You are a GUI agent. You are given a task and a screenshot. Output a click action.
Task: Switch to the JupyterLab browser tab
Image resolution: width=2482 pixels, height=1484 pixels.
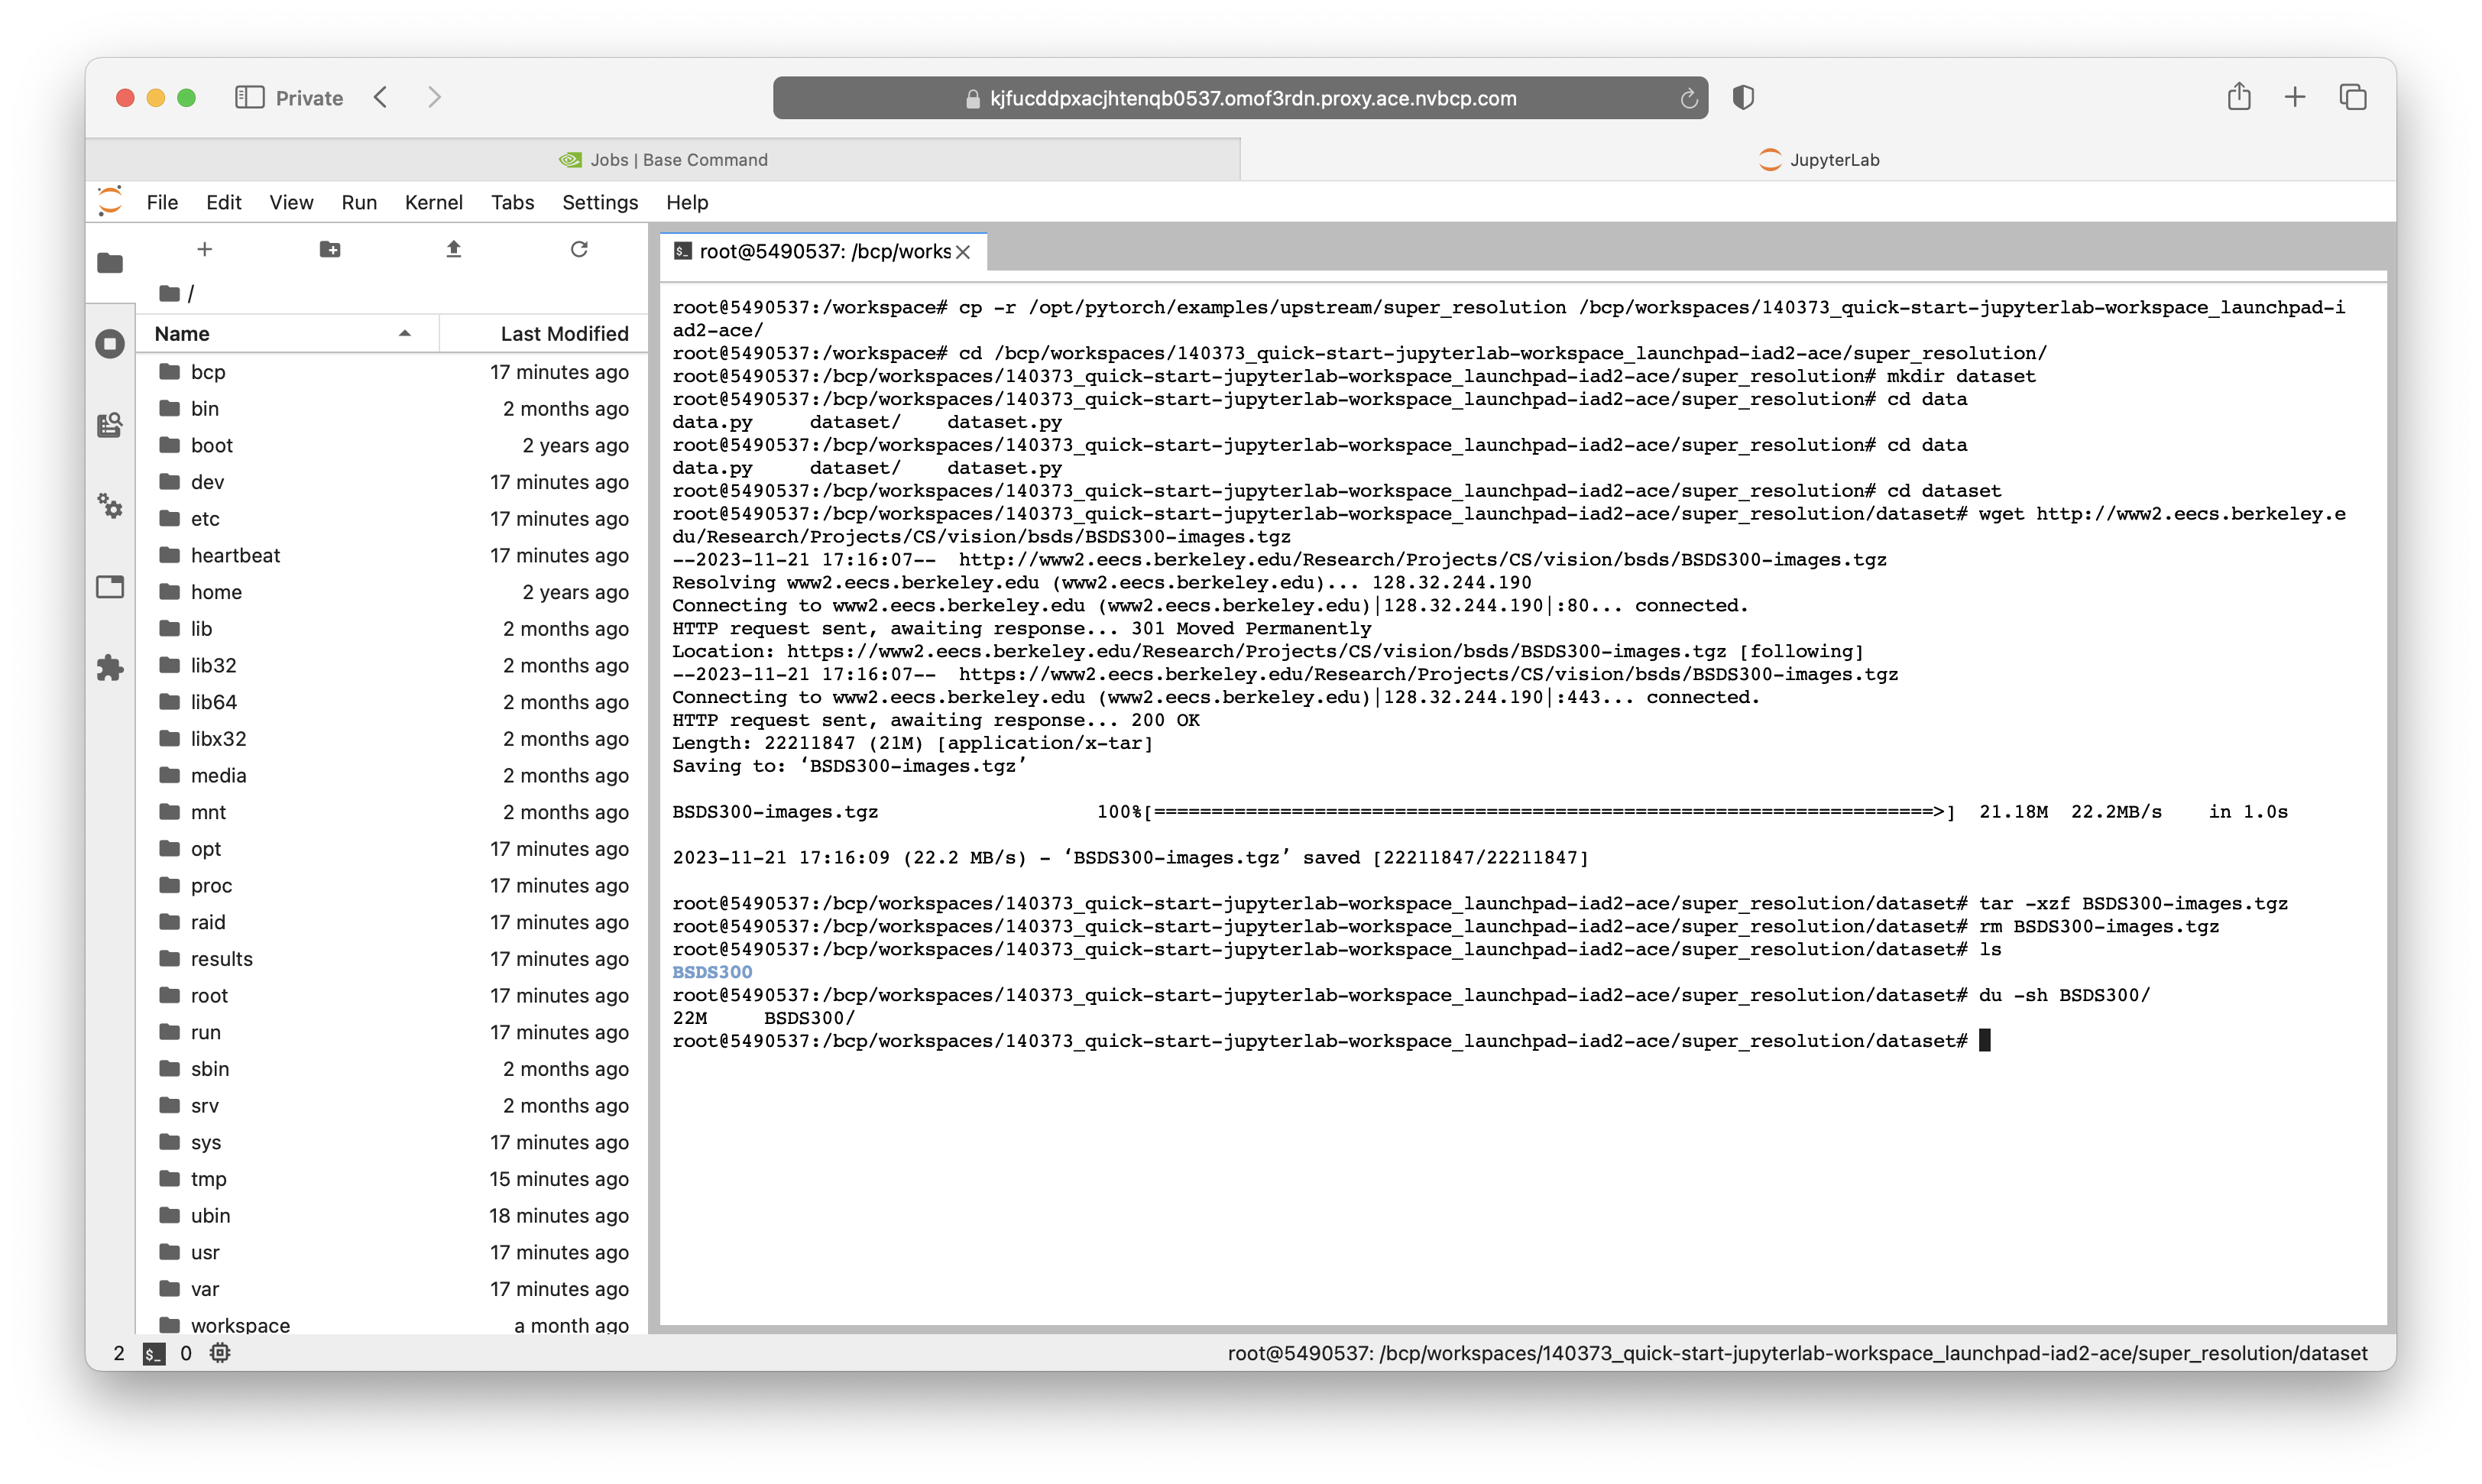[x=1819, y=160]
